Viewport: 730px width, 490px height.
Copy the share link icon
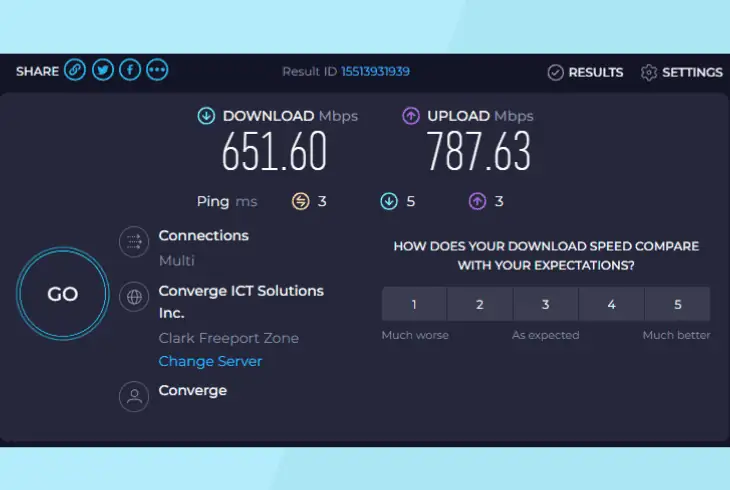(75, 70)
